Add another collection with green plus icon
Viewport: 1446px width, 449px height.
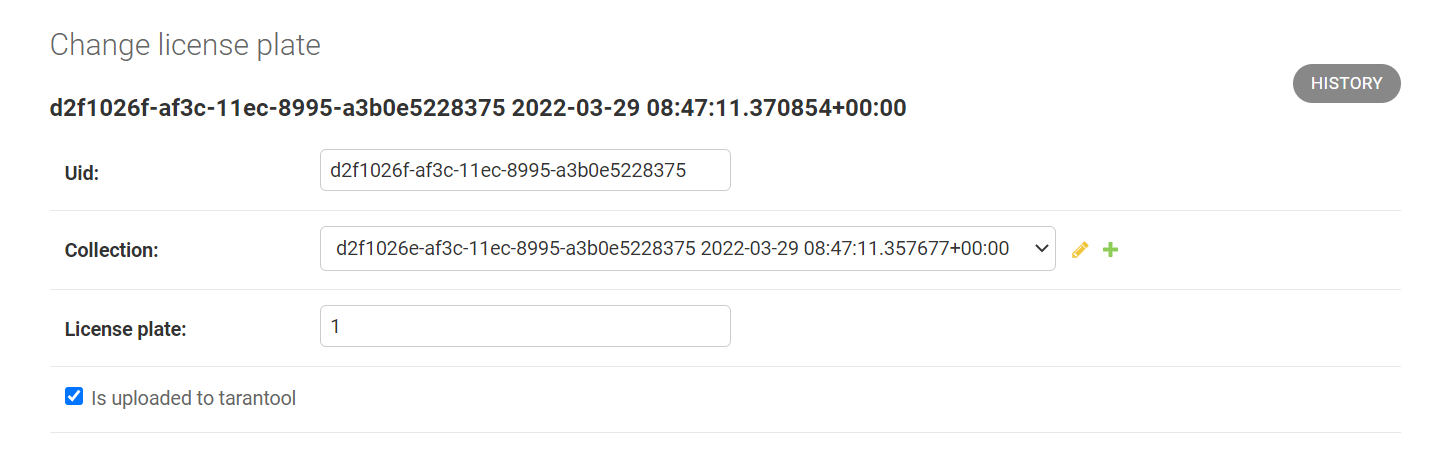pos(1110,250)
